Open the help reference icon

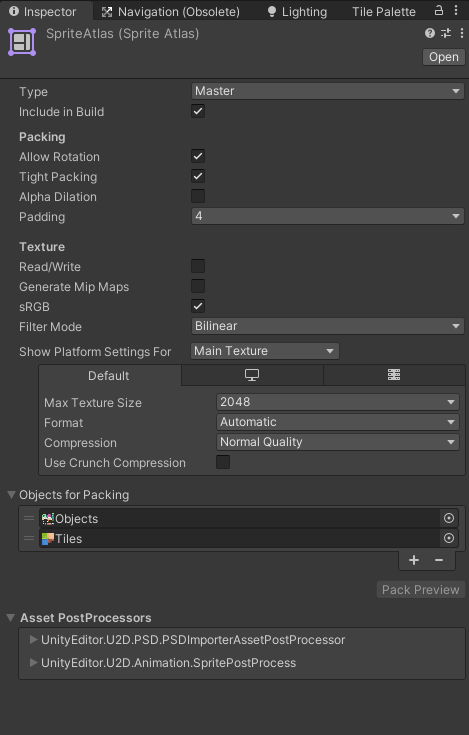430,33
